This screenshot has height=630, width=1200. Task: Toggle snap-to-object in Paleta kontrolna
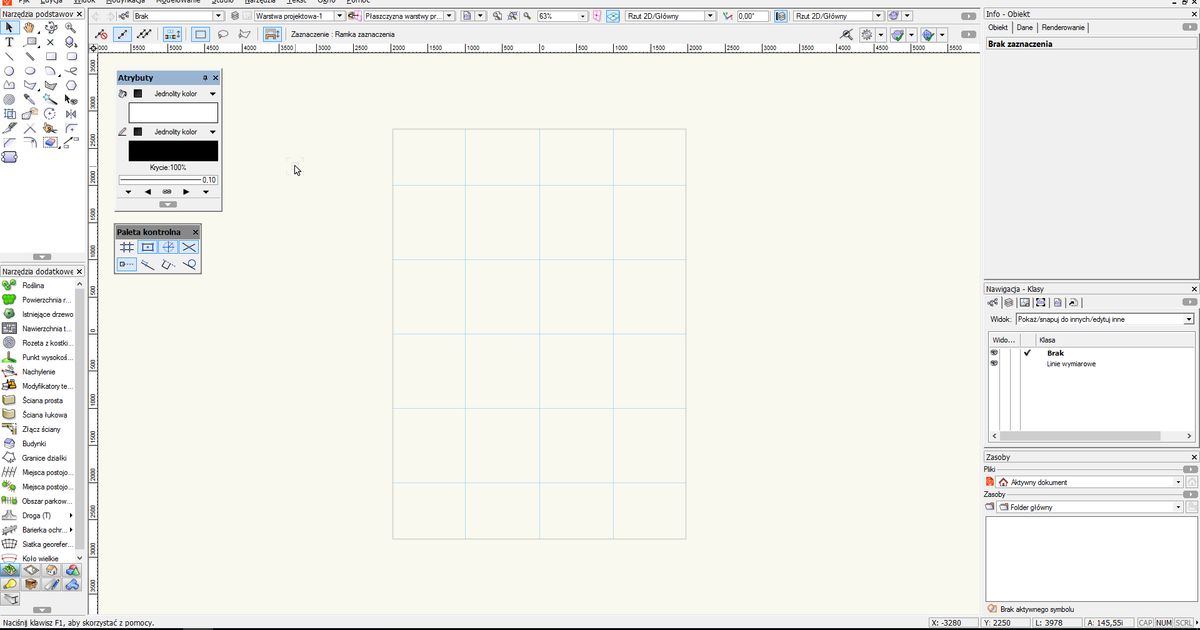[x=148, y=247]
